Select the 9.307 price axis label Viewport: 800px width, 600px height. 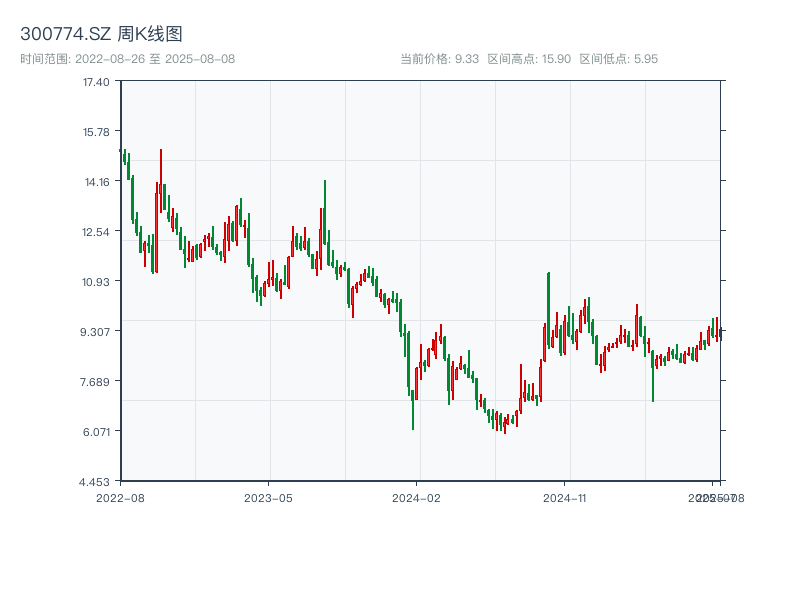96,331
